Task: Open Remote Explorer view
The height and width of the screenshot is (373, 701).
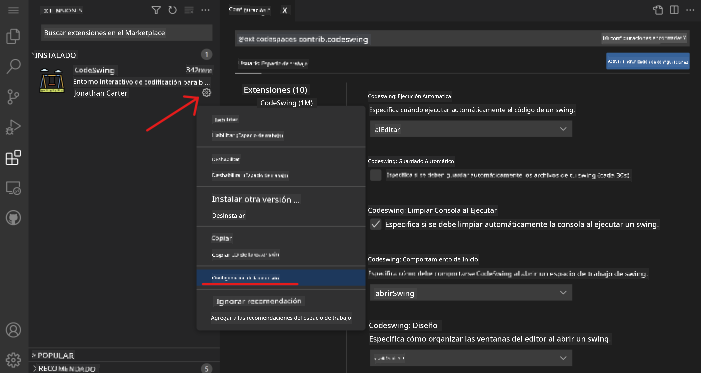Action: click(x=13, y=188)
